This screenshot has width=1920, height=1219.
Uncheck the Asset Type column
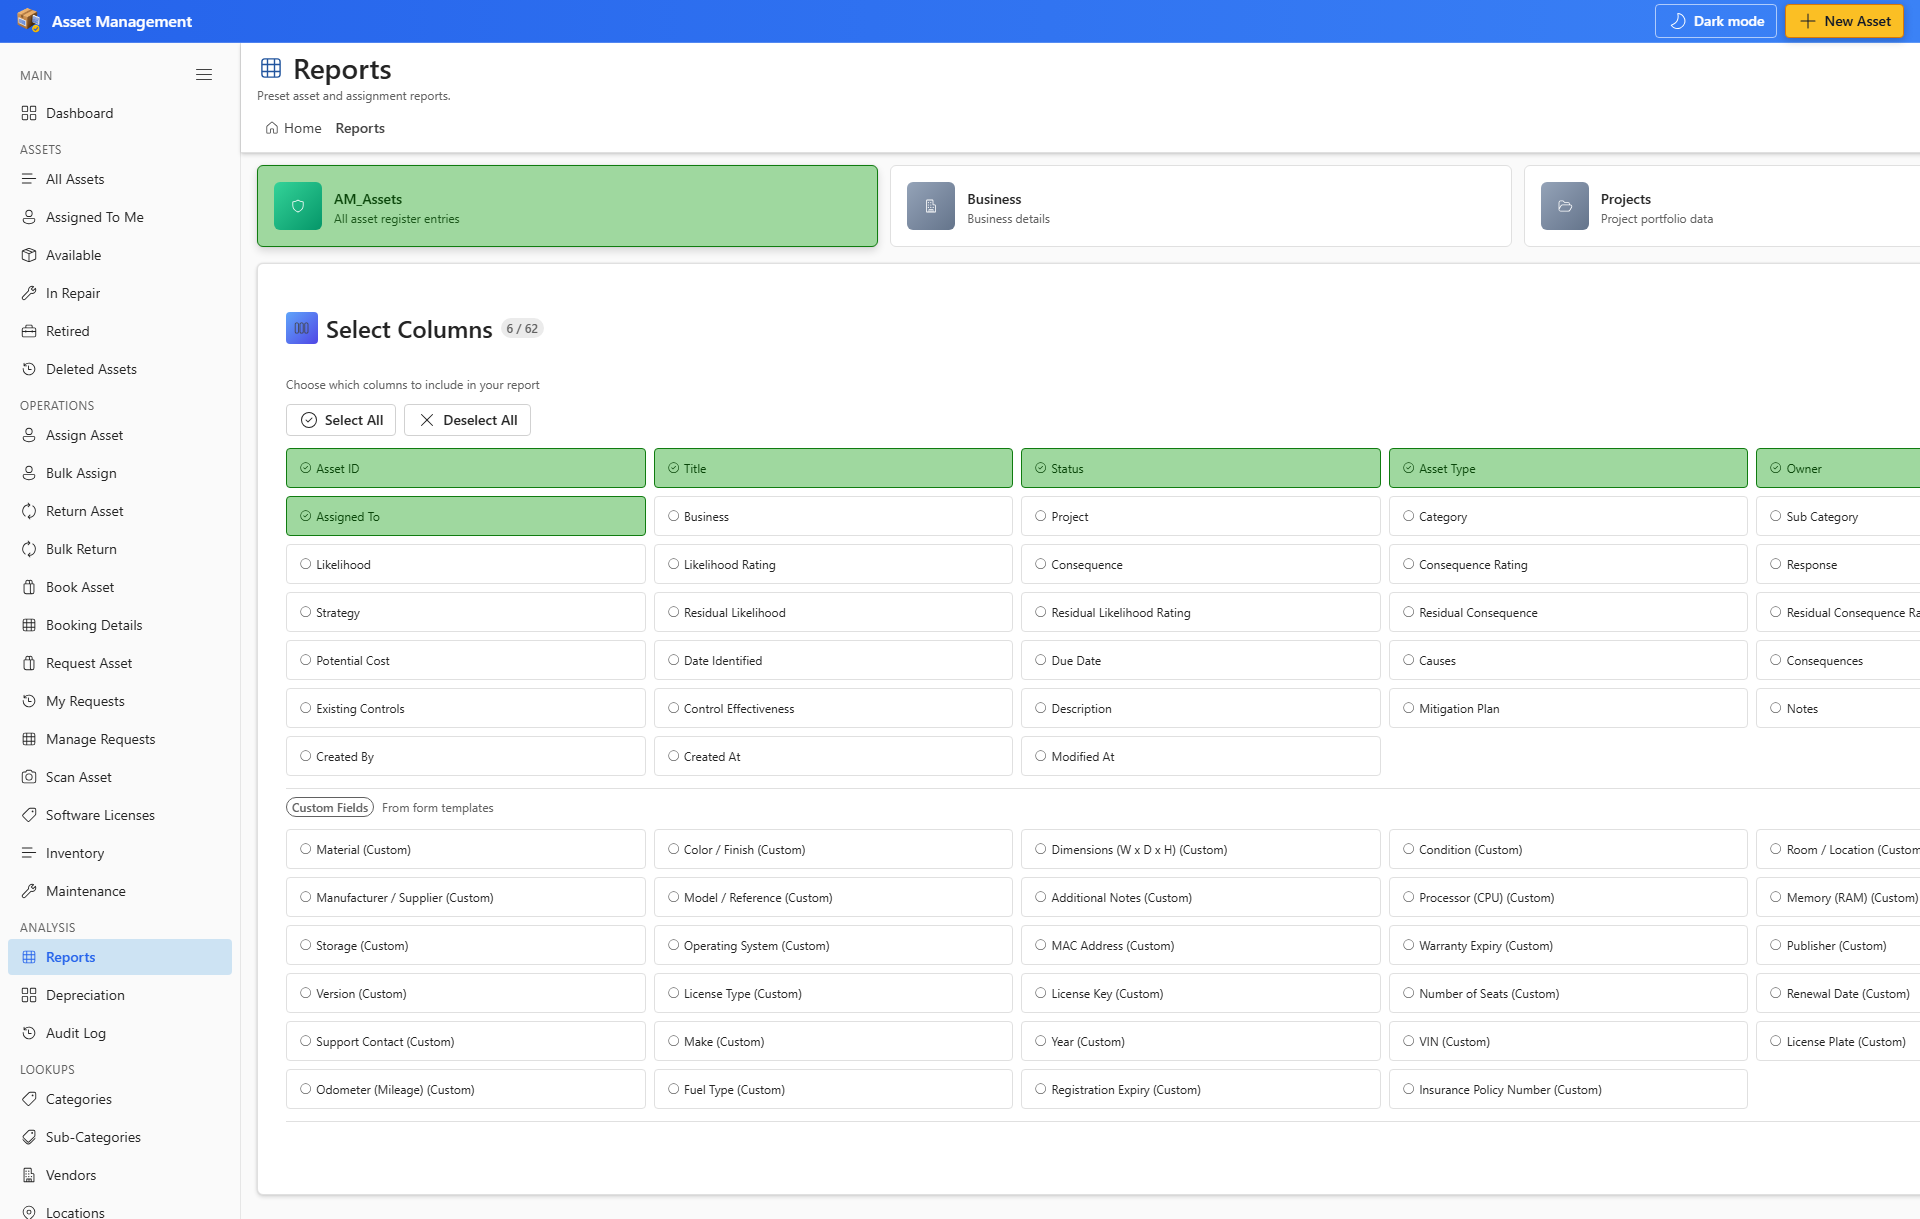click(x=1568, y=468)
